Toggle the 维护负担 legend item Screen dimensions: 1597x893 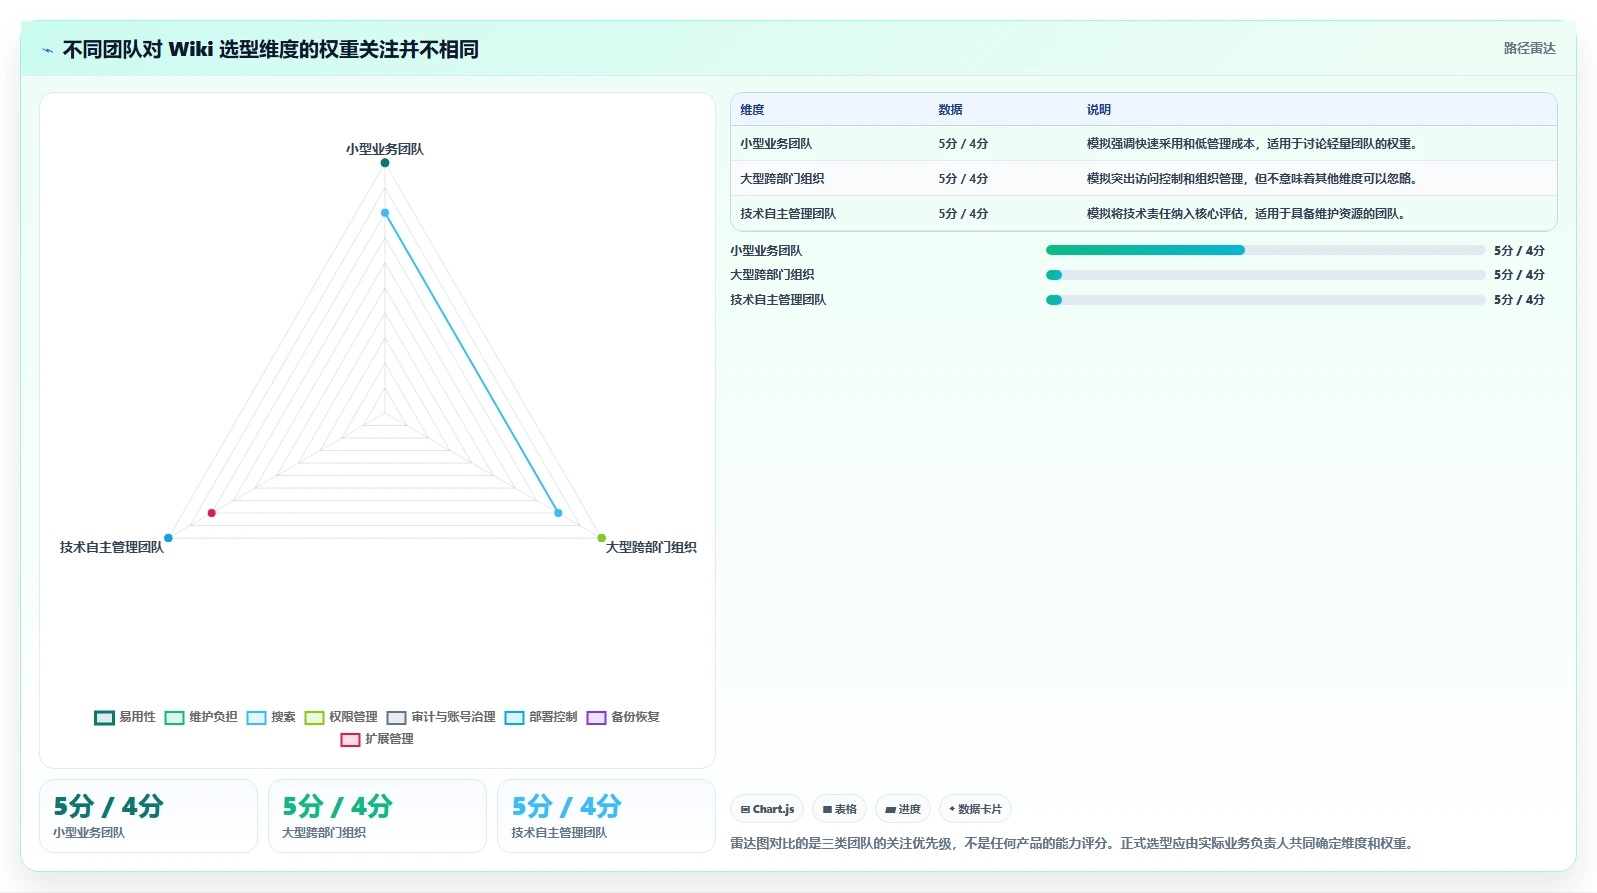(201, 717)
